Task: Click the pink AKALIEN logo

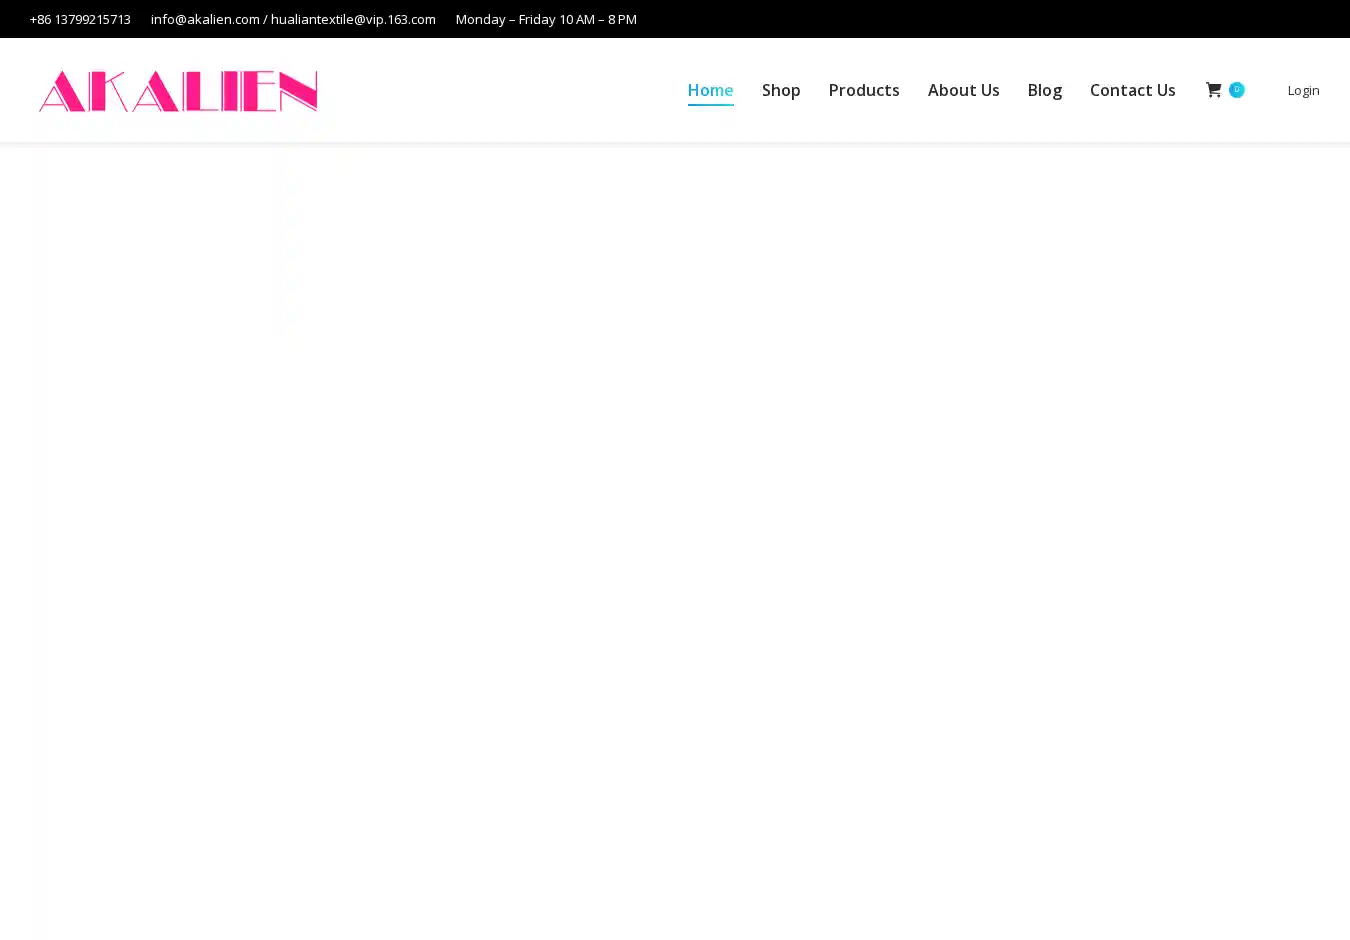Action: pos(178,91)
